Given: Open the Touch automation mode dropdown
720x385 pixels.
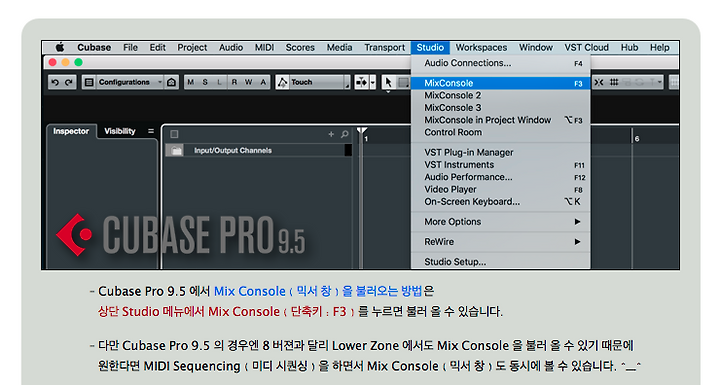Looking at the screenshot, I should pos(319,82).
